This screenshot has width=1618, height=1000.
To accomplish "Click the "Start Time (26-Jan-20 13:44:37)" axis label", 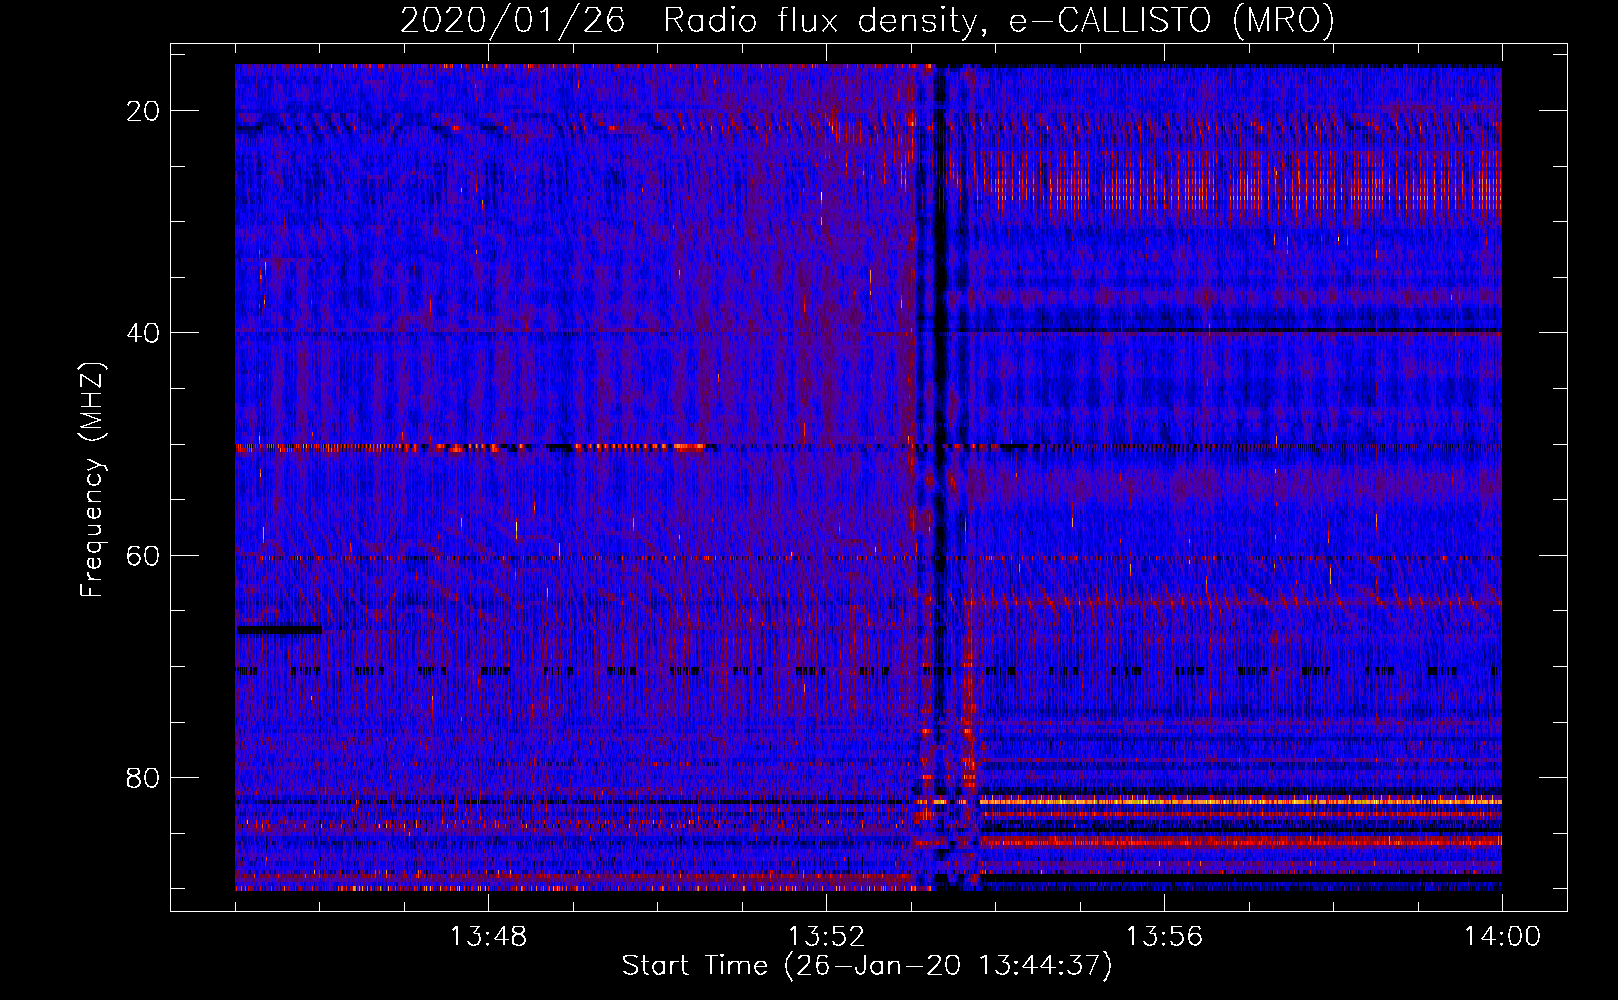I will tap(867, 966).
